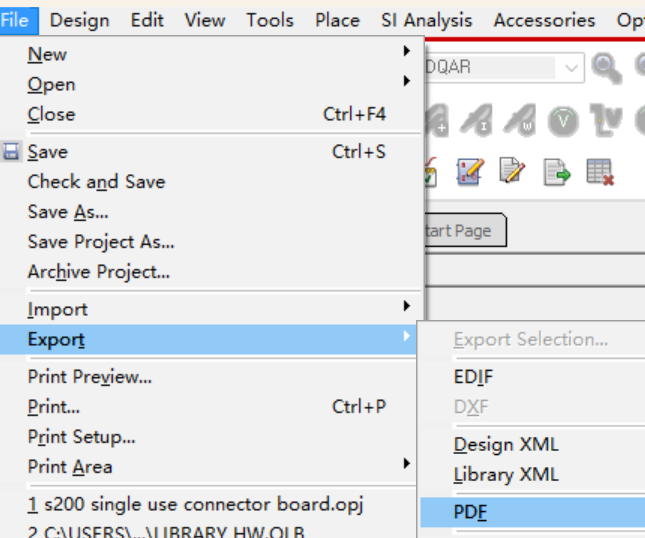
Task: Click the clipboard checkmark icon
Action: coord(430,172)
